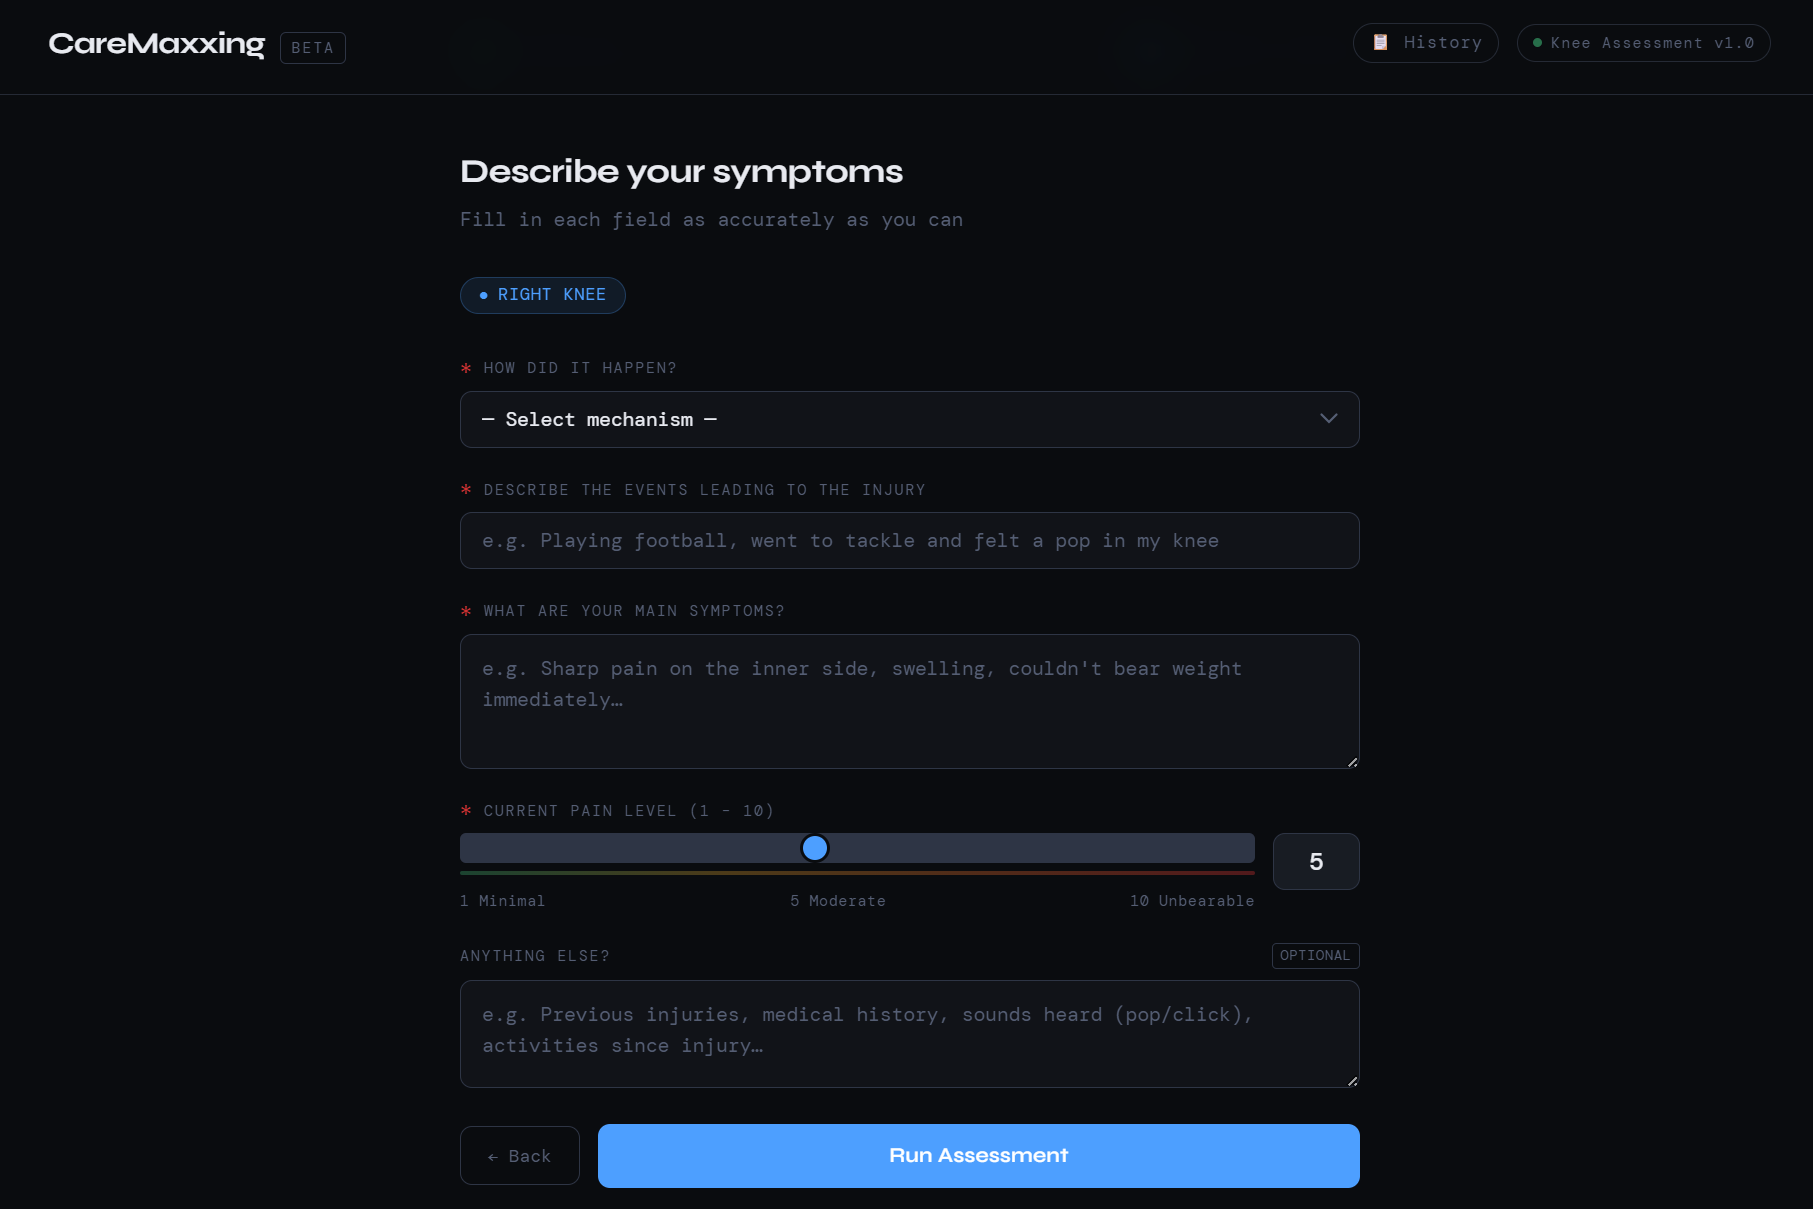
Task: Click the pain level number box showing 5
Action: [x=1316, y=861]
